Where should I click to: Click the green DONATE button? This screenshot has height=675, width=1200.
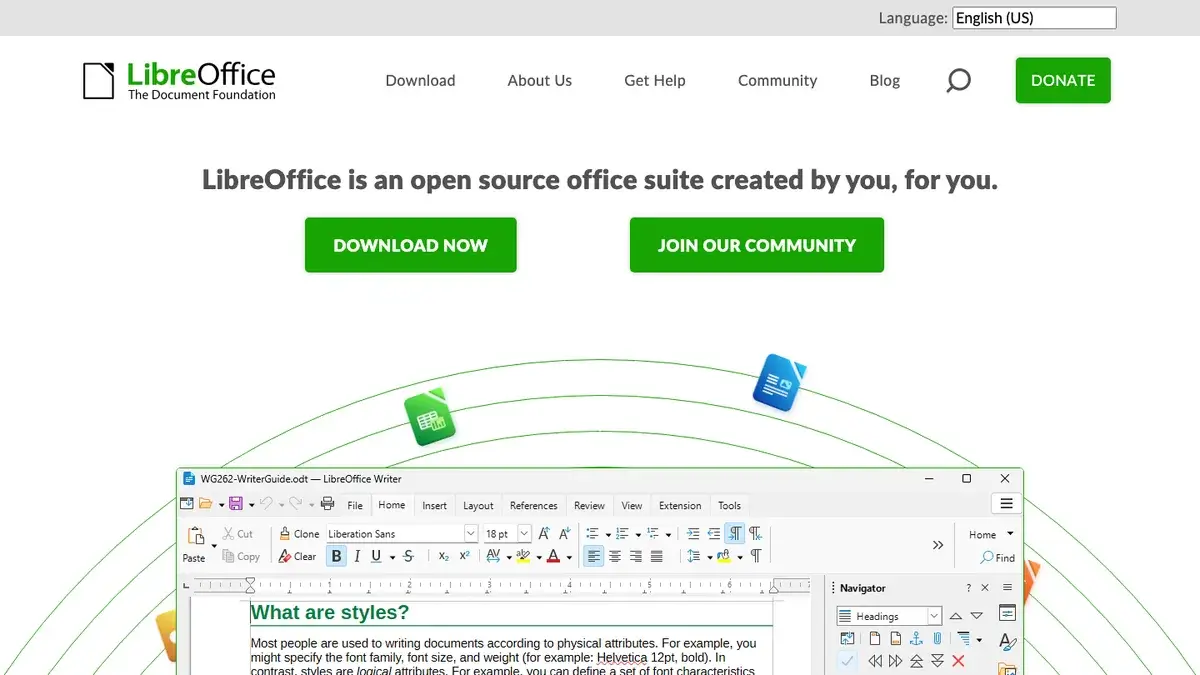click(1063, 80)
